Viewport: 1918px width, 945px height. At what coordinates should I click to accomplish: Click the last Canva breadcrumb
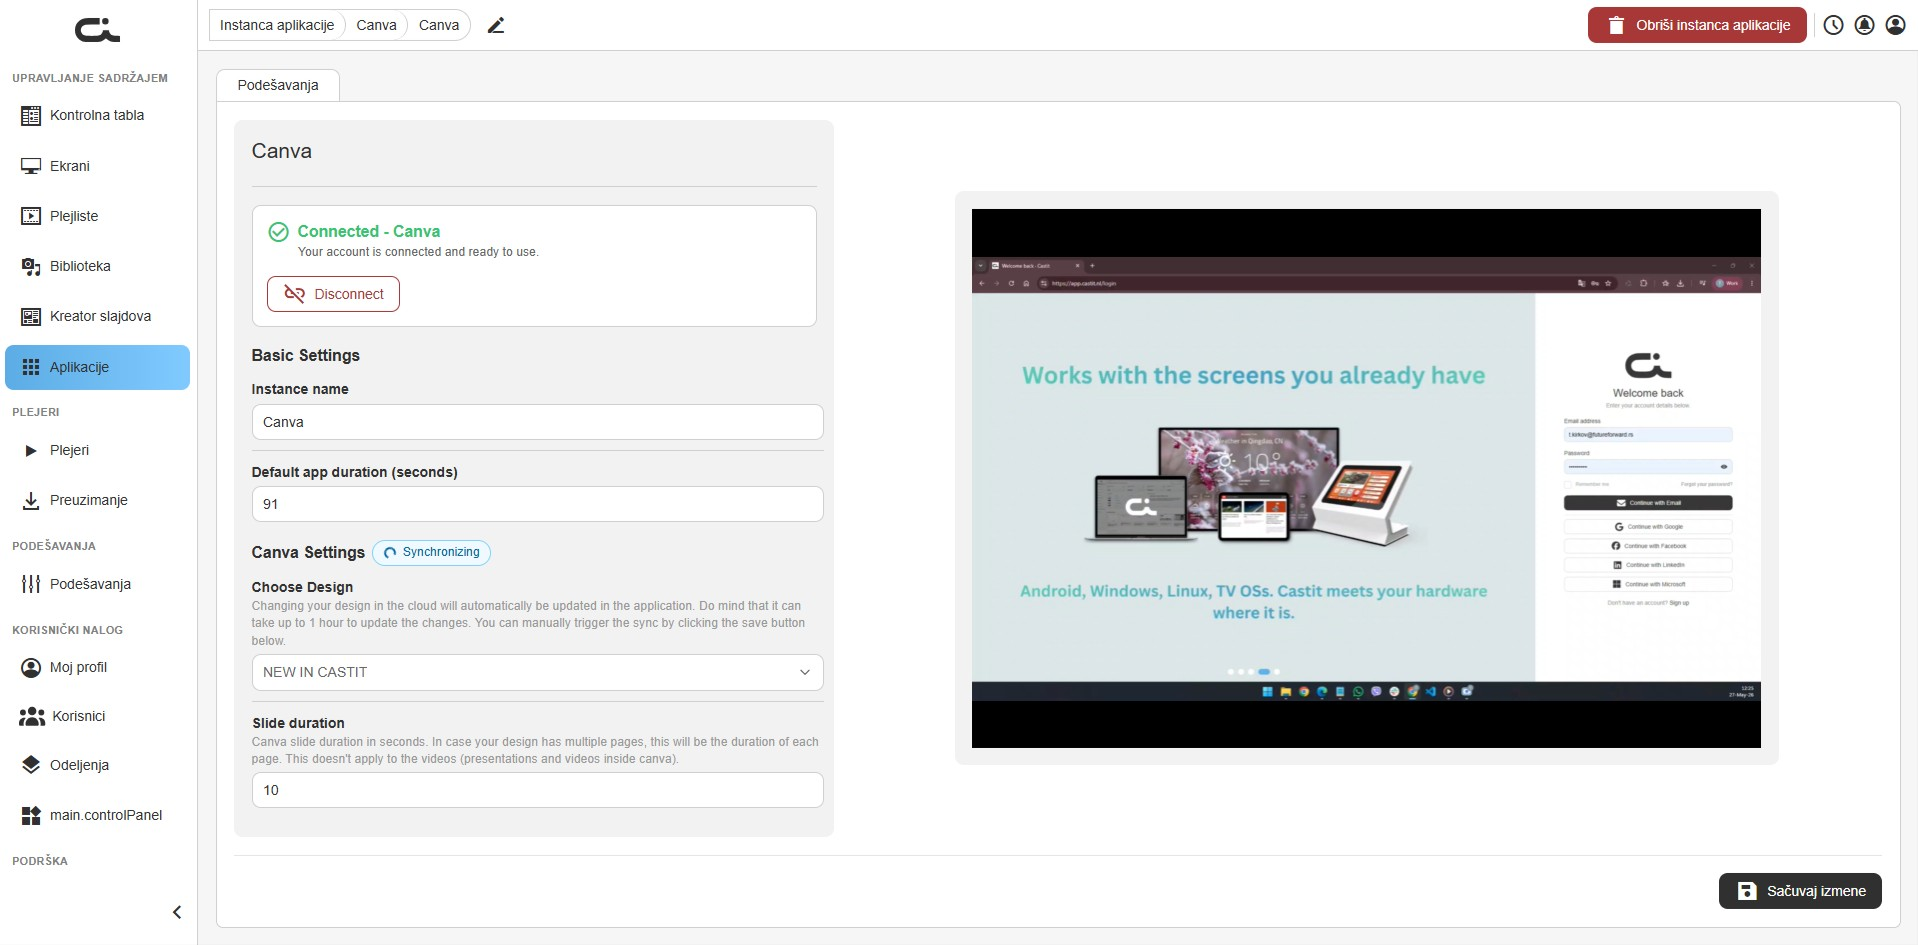coord(439,25)
